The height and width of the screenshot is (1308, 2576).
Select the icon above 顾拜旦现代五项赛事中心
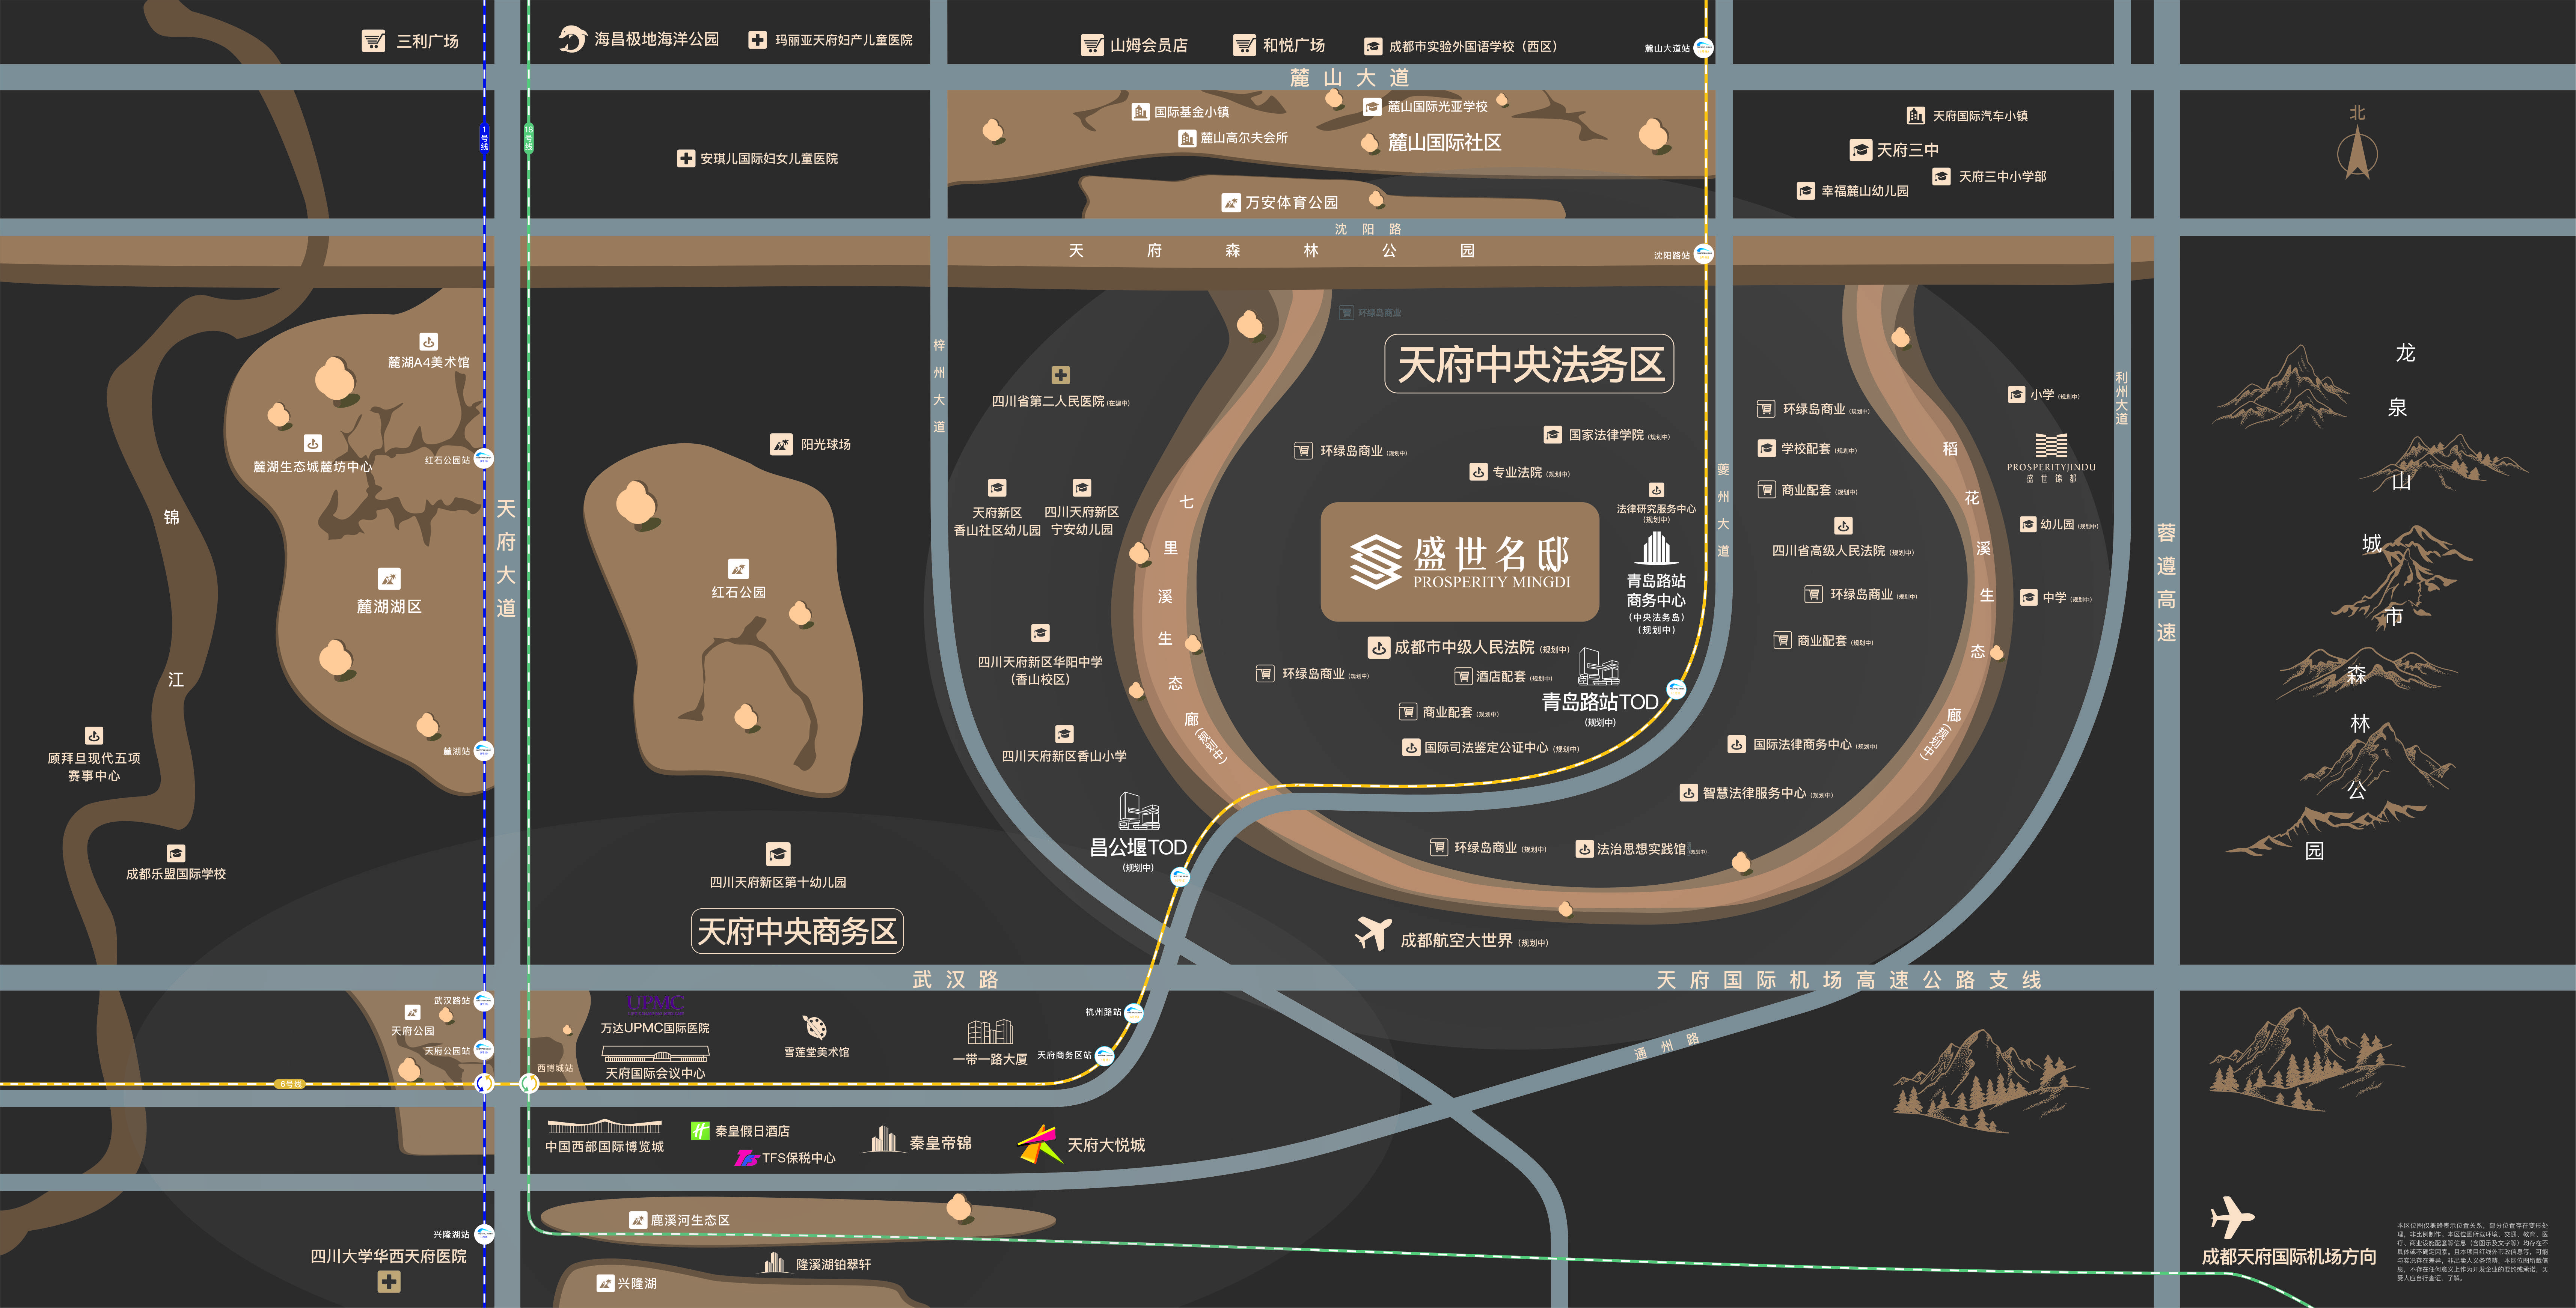pos(93,736)
